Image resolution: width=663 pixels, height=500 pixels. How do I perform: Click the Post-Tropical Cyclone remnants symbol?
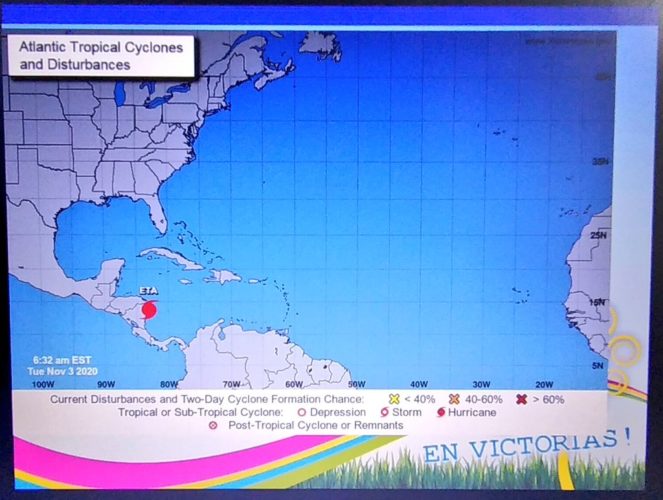213,425
